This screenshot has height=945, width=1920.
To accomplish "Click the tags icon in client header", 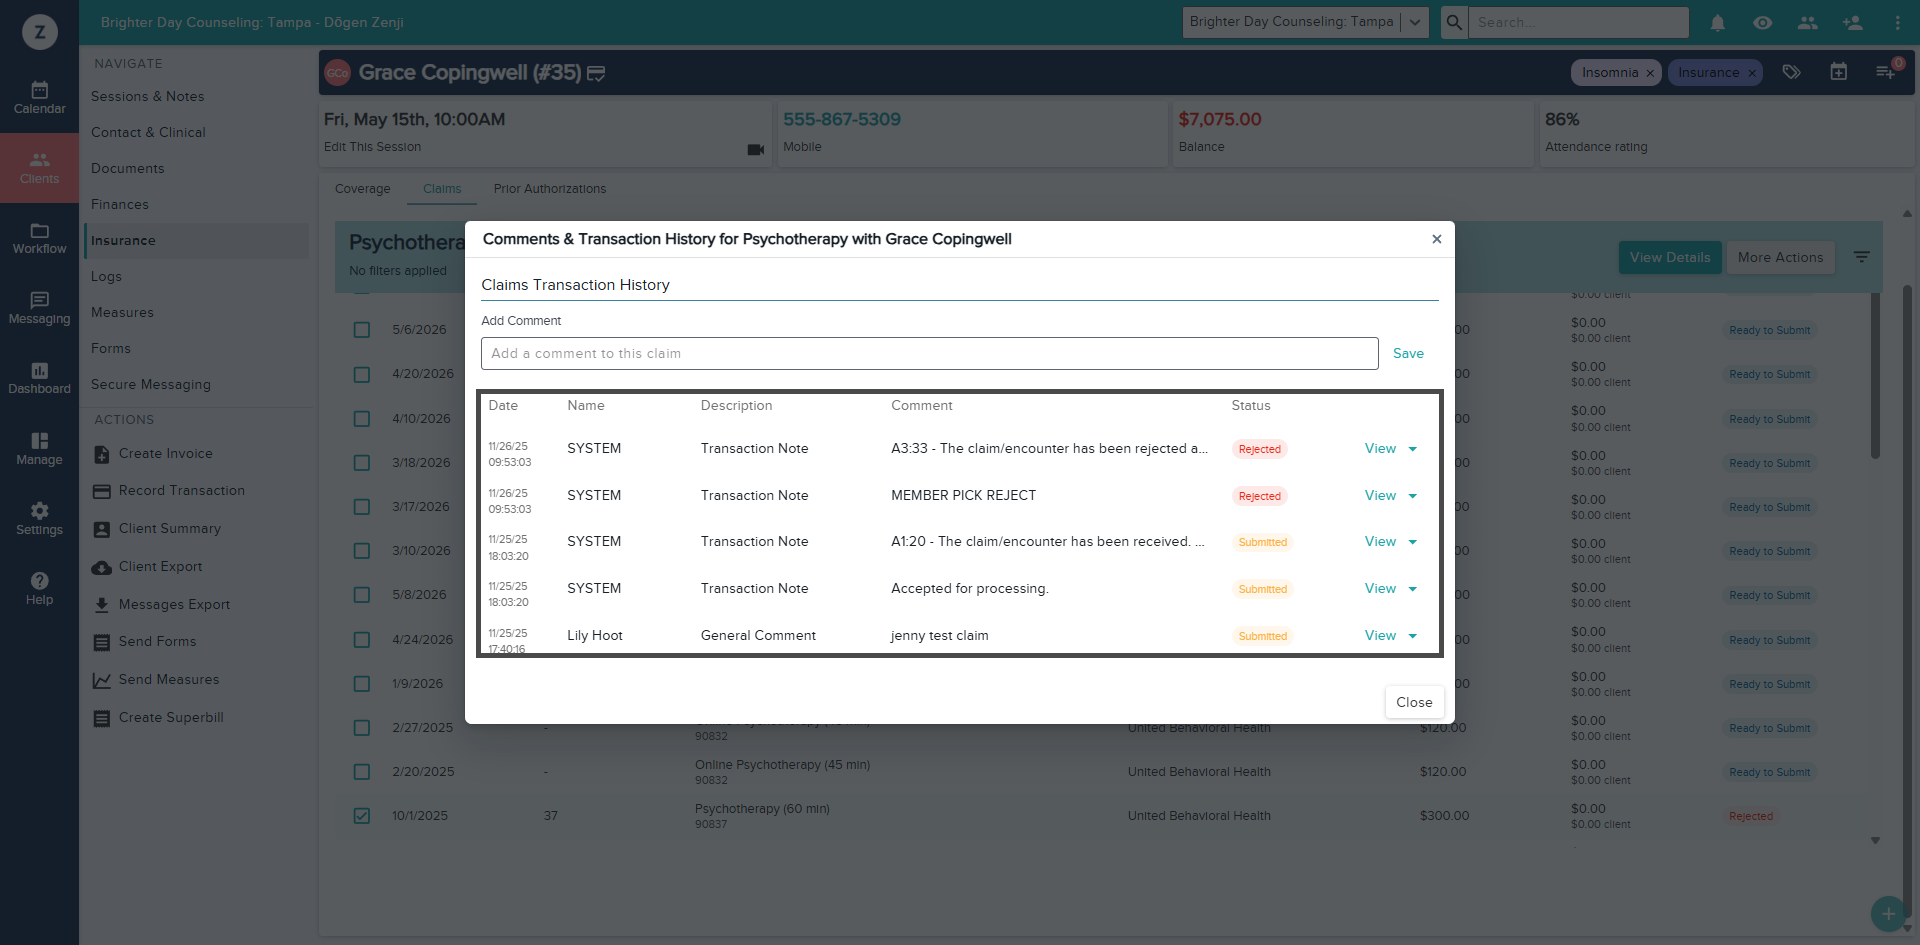I will (1791, 72).
